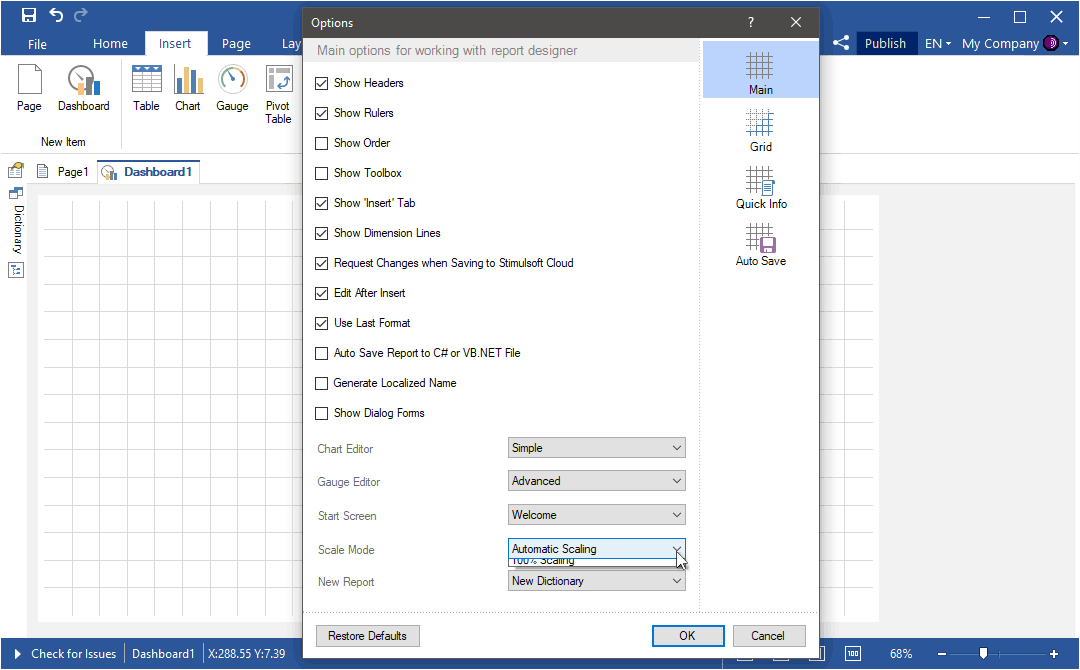The width and height of the screenshot is (1080, 670).
Task: Select the Insert ribbon tab
Action: coord(175,43)
